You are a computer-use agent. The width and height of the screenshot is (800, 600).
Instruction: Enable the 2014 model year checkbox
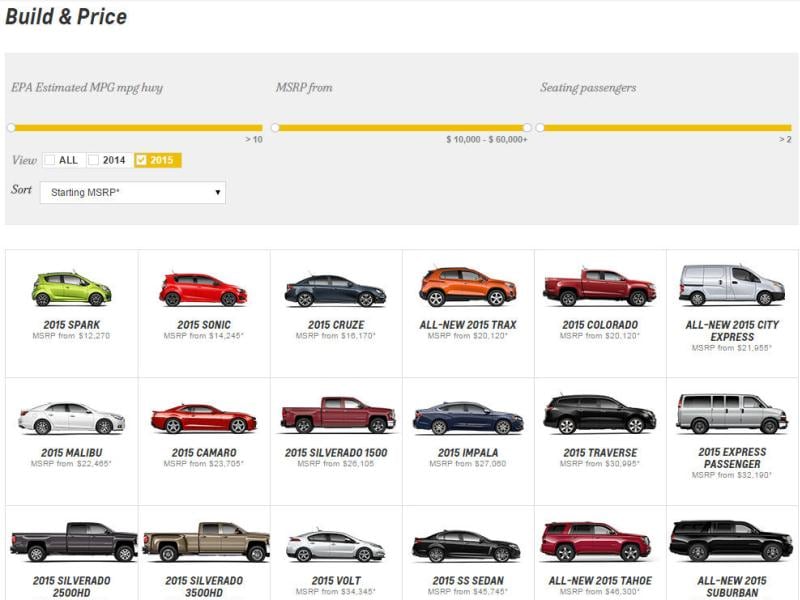click(x=94, y=160)
